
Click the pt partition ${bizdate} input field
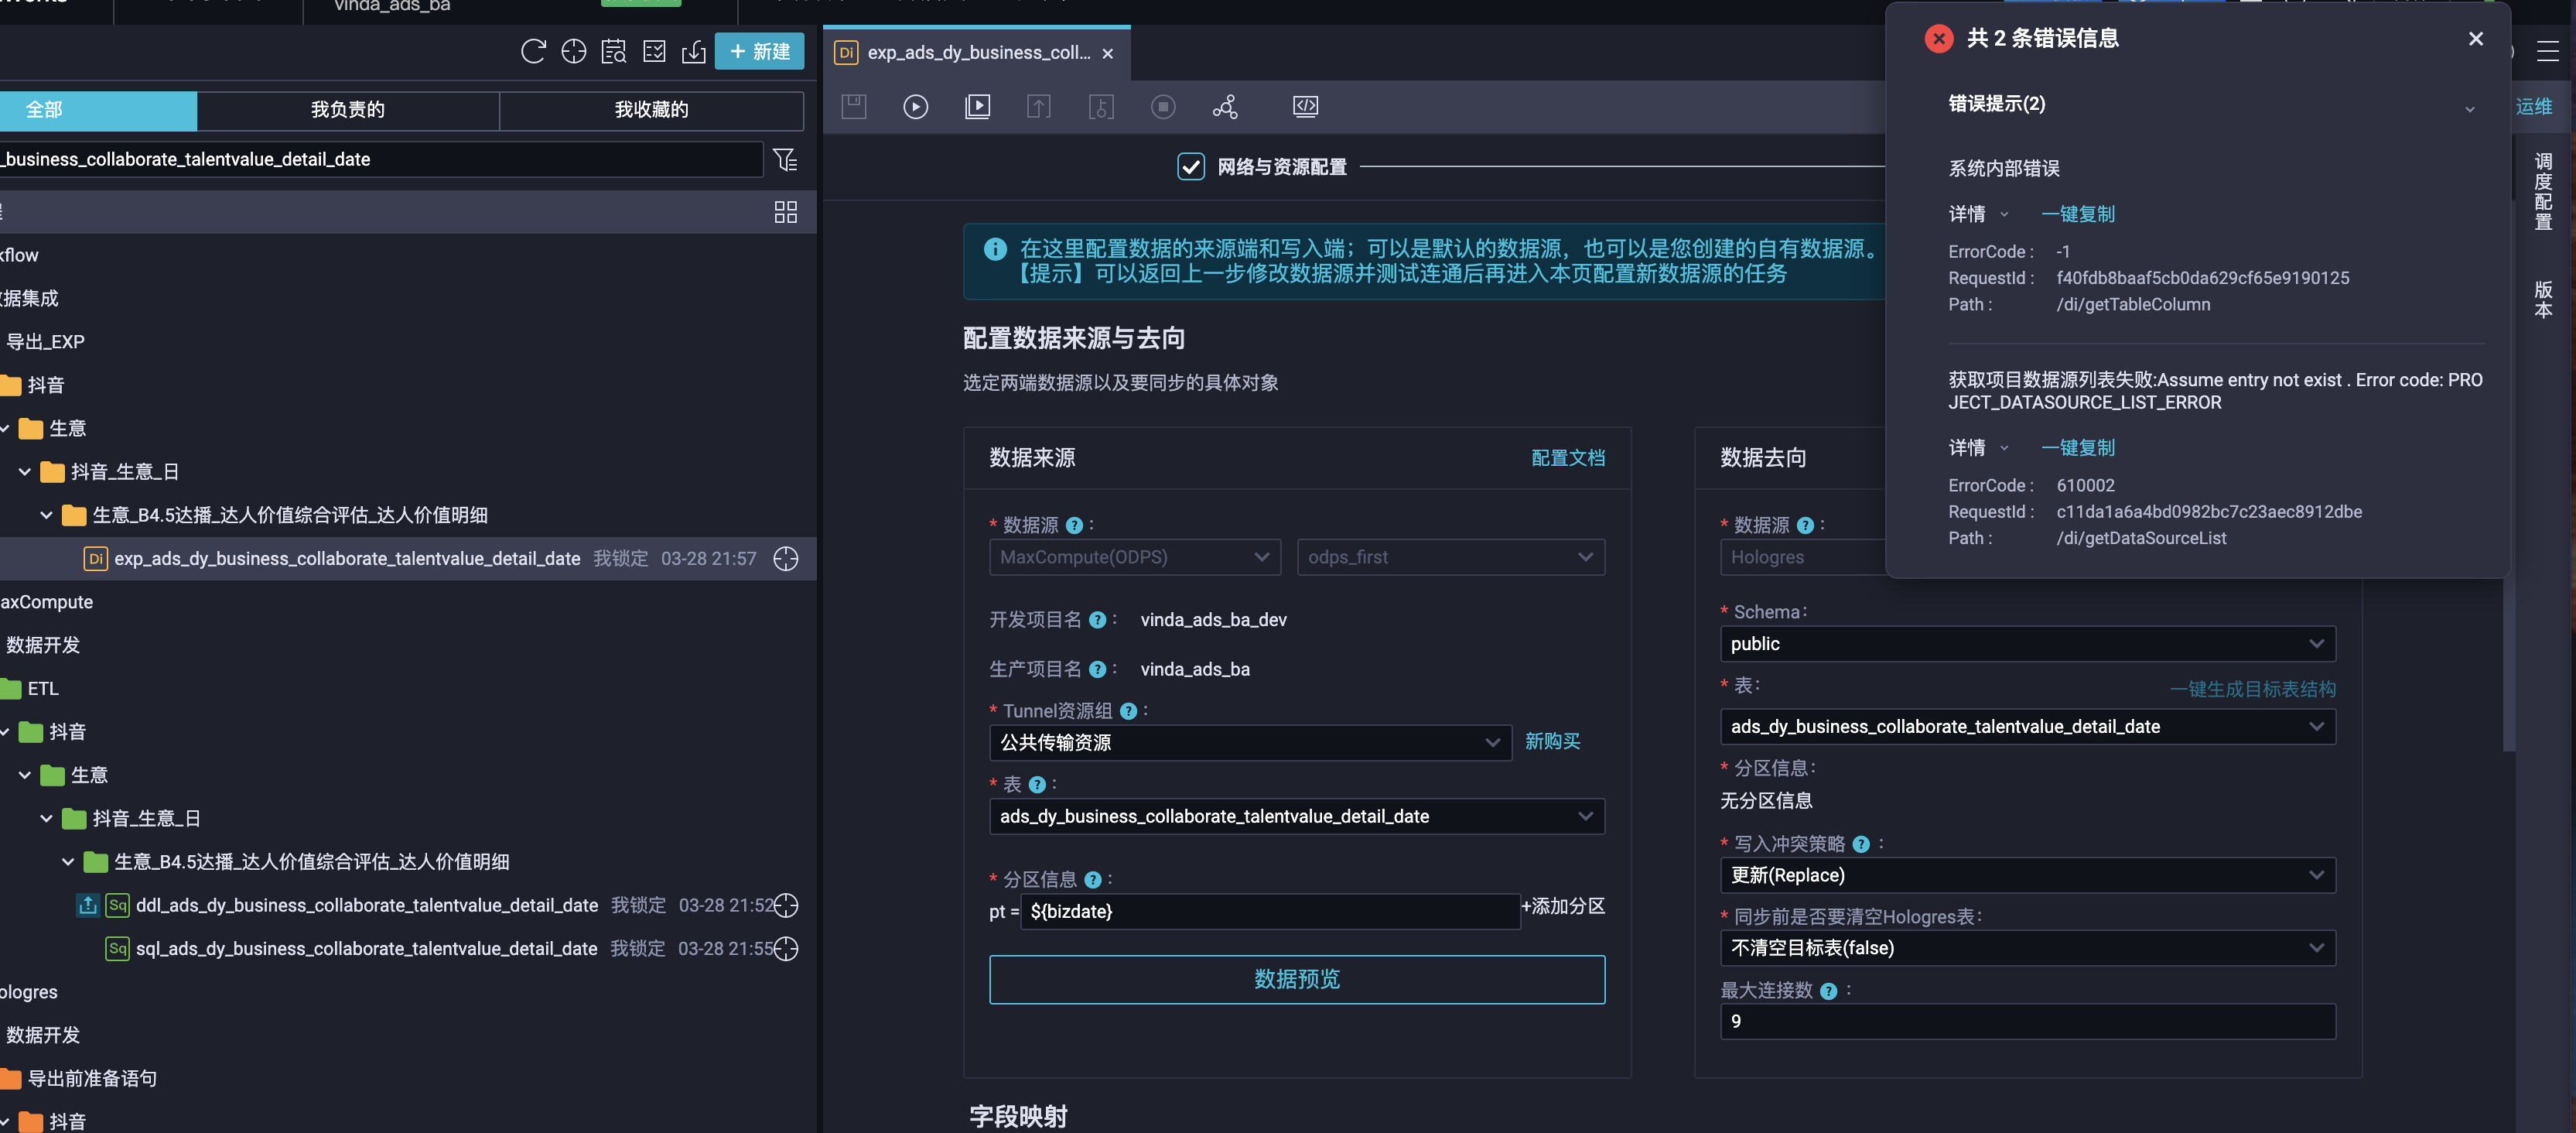click(x=1270, y=912)
